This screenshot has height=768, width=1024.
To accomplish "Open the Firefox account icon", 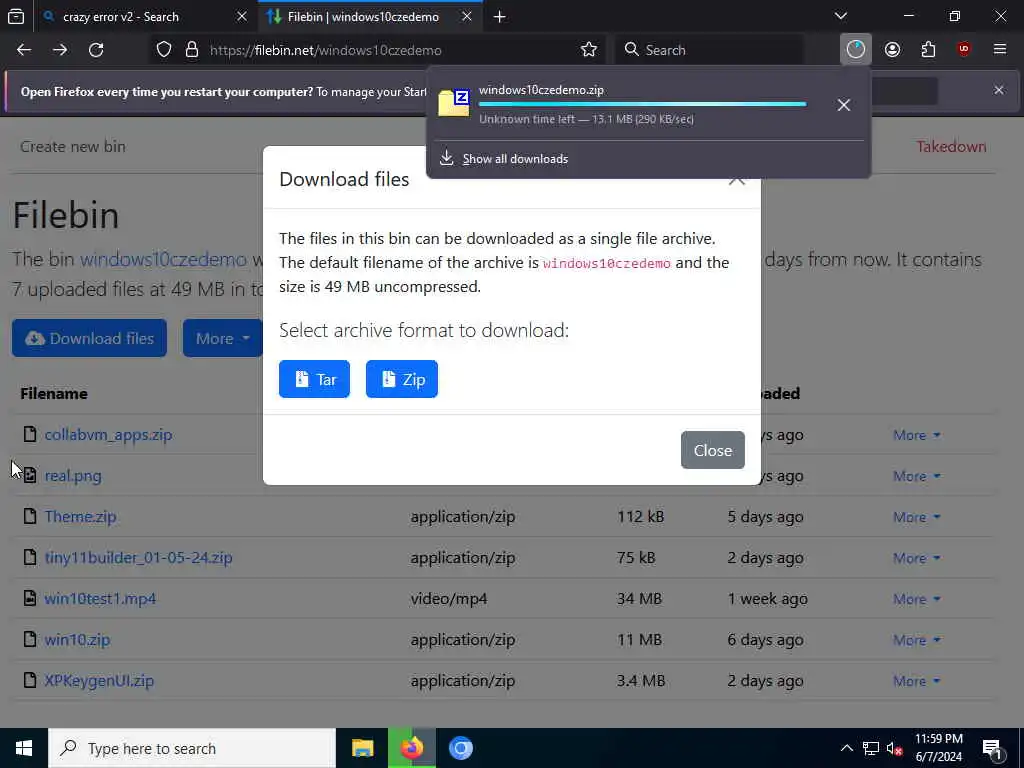I will pyautogui.click(x=892, y=50).
